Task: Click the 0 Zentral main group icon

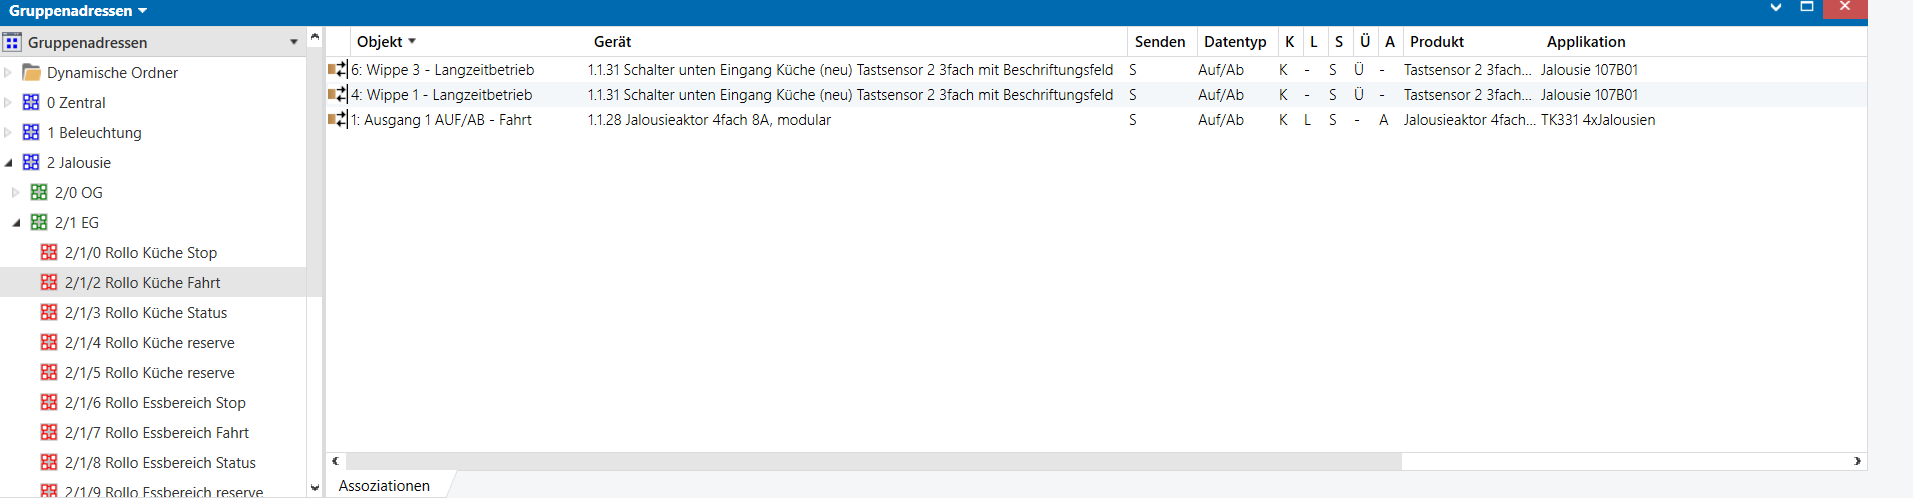Action: pyautogui.click(x=31, y=102)
